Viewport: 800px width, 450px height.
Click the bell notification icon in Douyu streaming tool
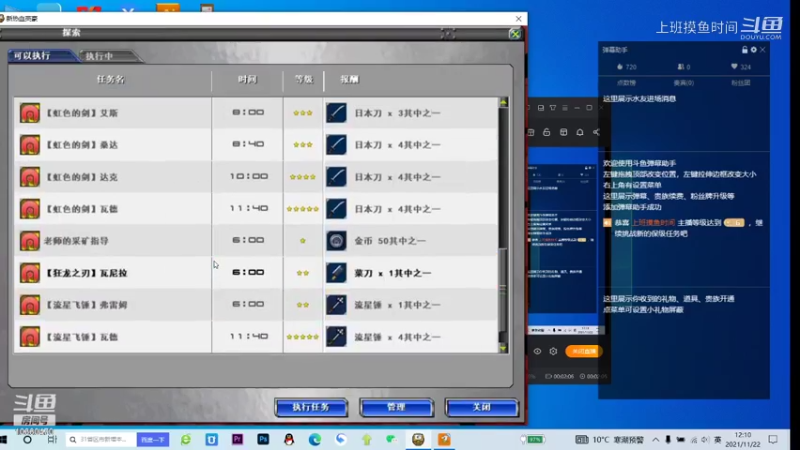click(580, 132)
